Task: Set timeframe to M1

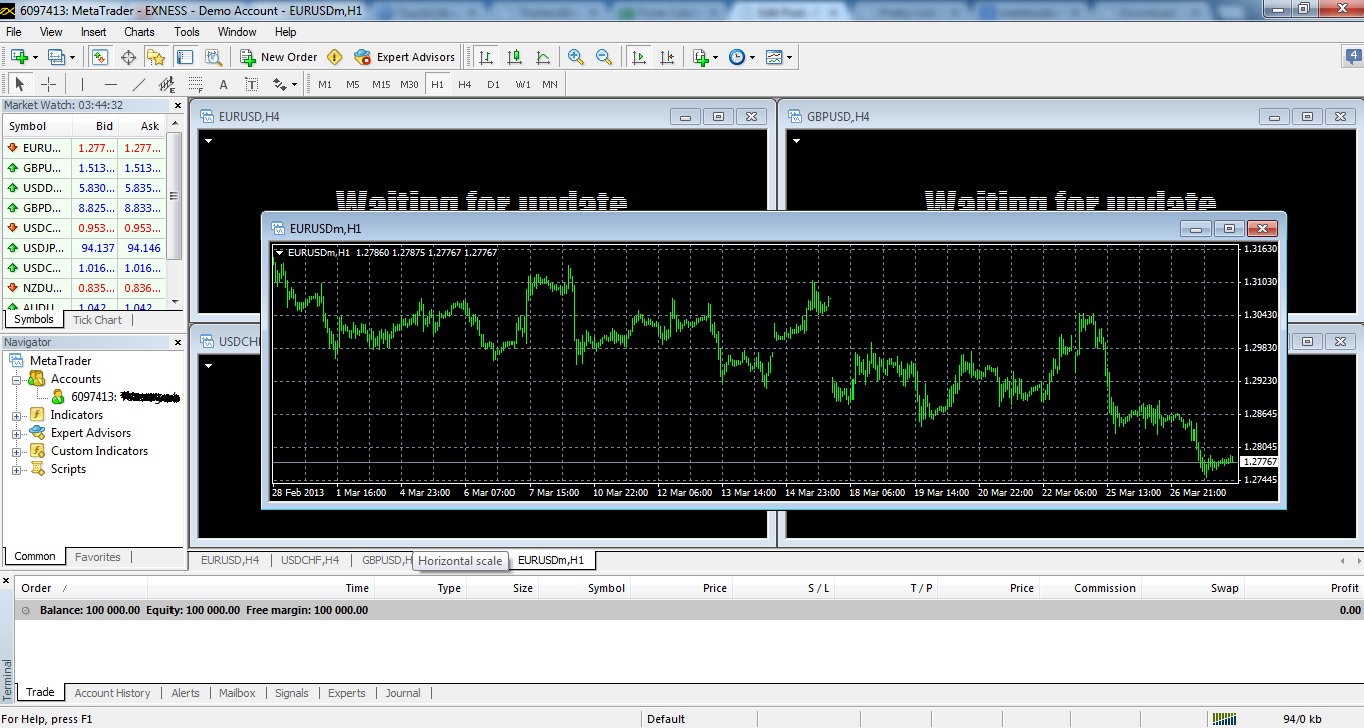Action: click(x=325, y=84)
